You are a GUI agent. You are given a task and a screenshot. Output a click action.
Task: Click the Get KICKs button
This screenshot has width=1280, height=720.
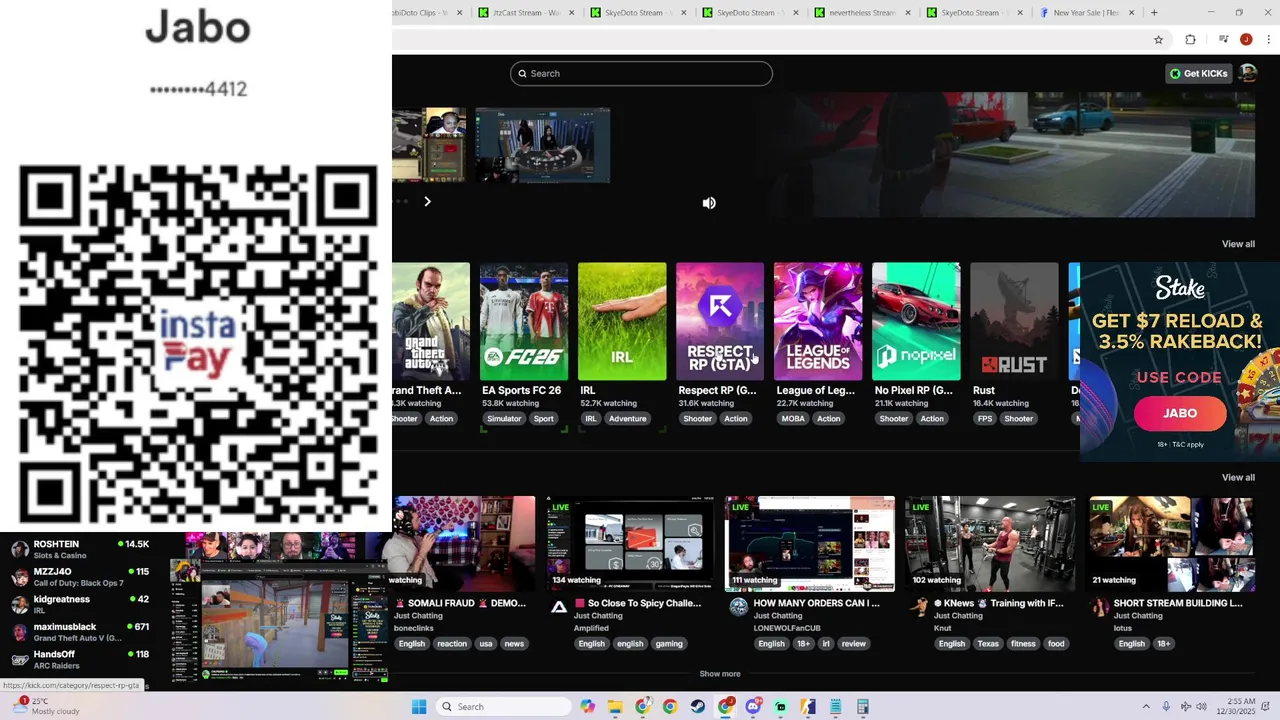1198,73
